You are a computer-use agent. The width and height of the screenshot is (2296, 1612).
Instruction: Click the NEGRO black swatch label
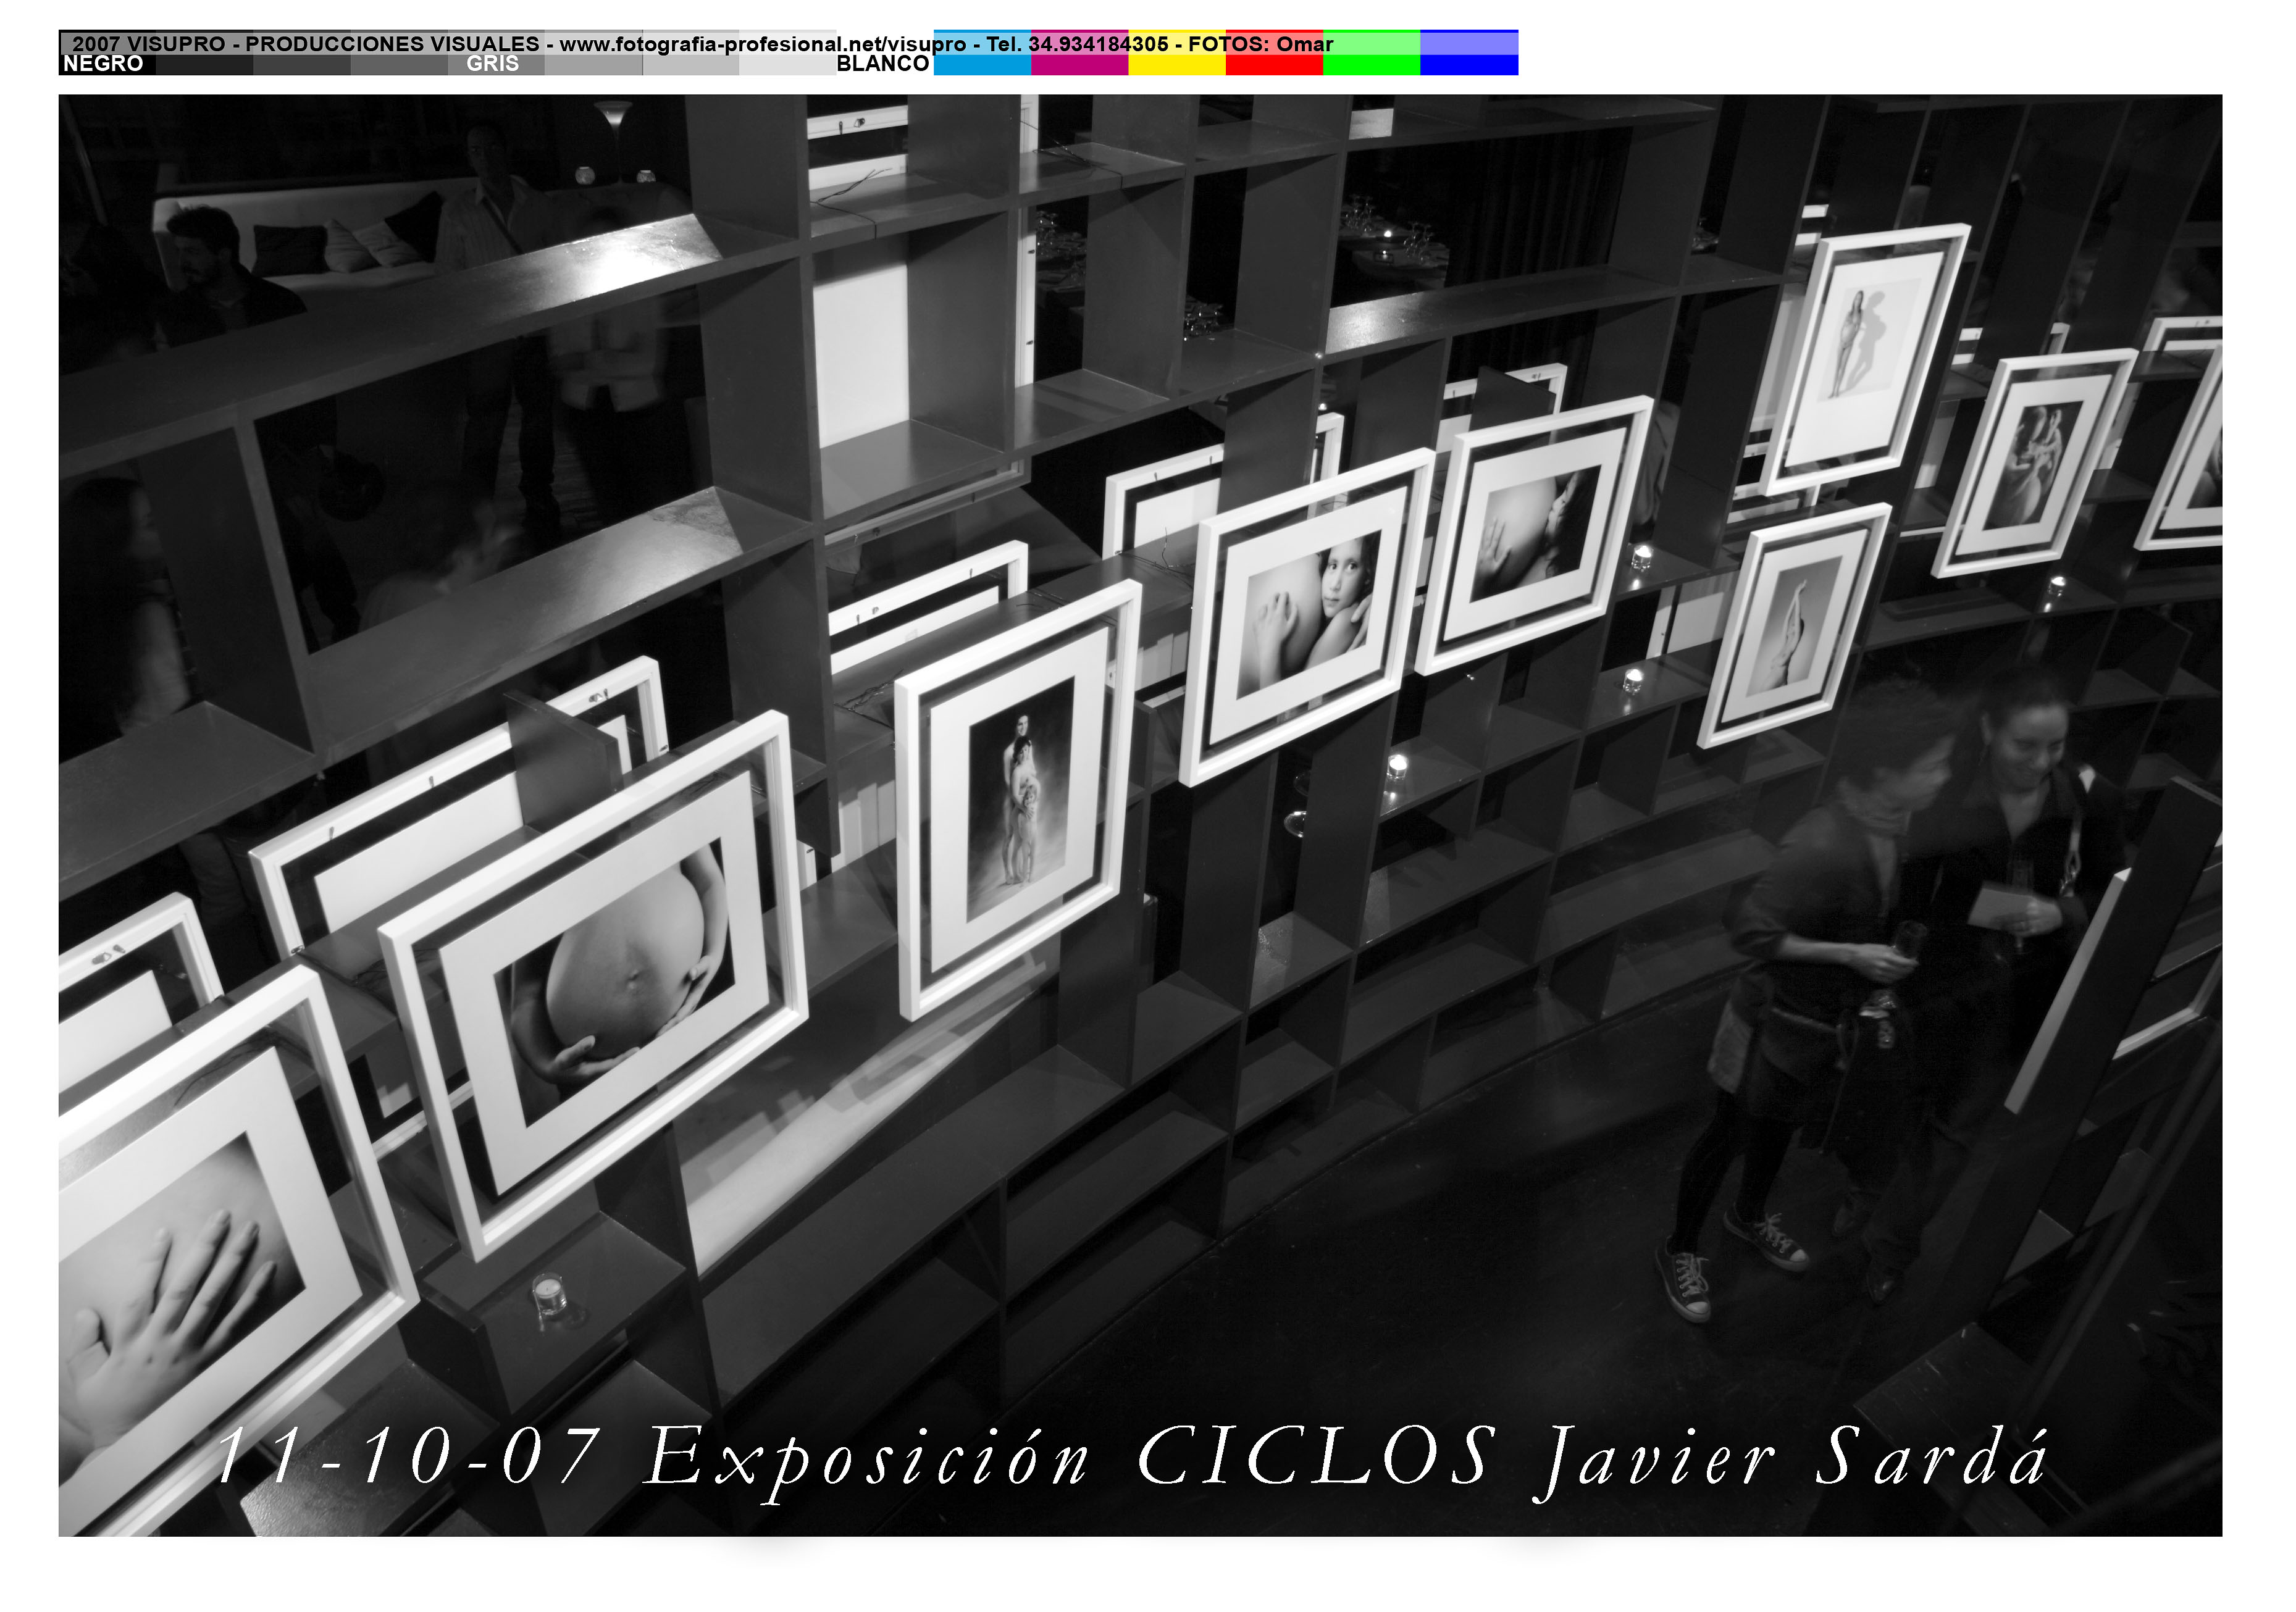(x=104, y=64)
